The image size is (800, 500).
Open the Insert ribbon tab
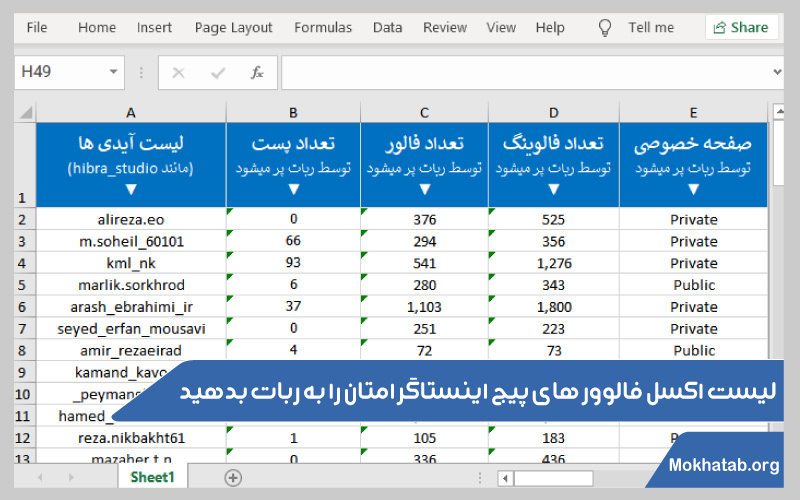154,27
